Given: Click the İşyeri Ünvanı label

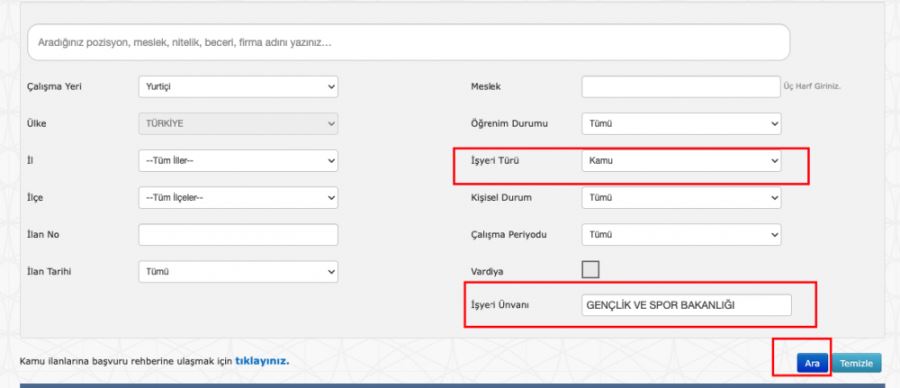Looking at the screenshot, I should coord(499,305).
